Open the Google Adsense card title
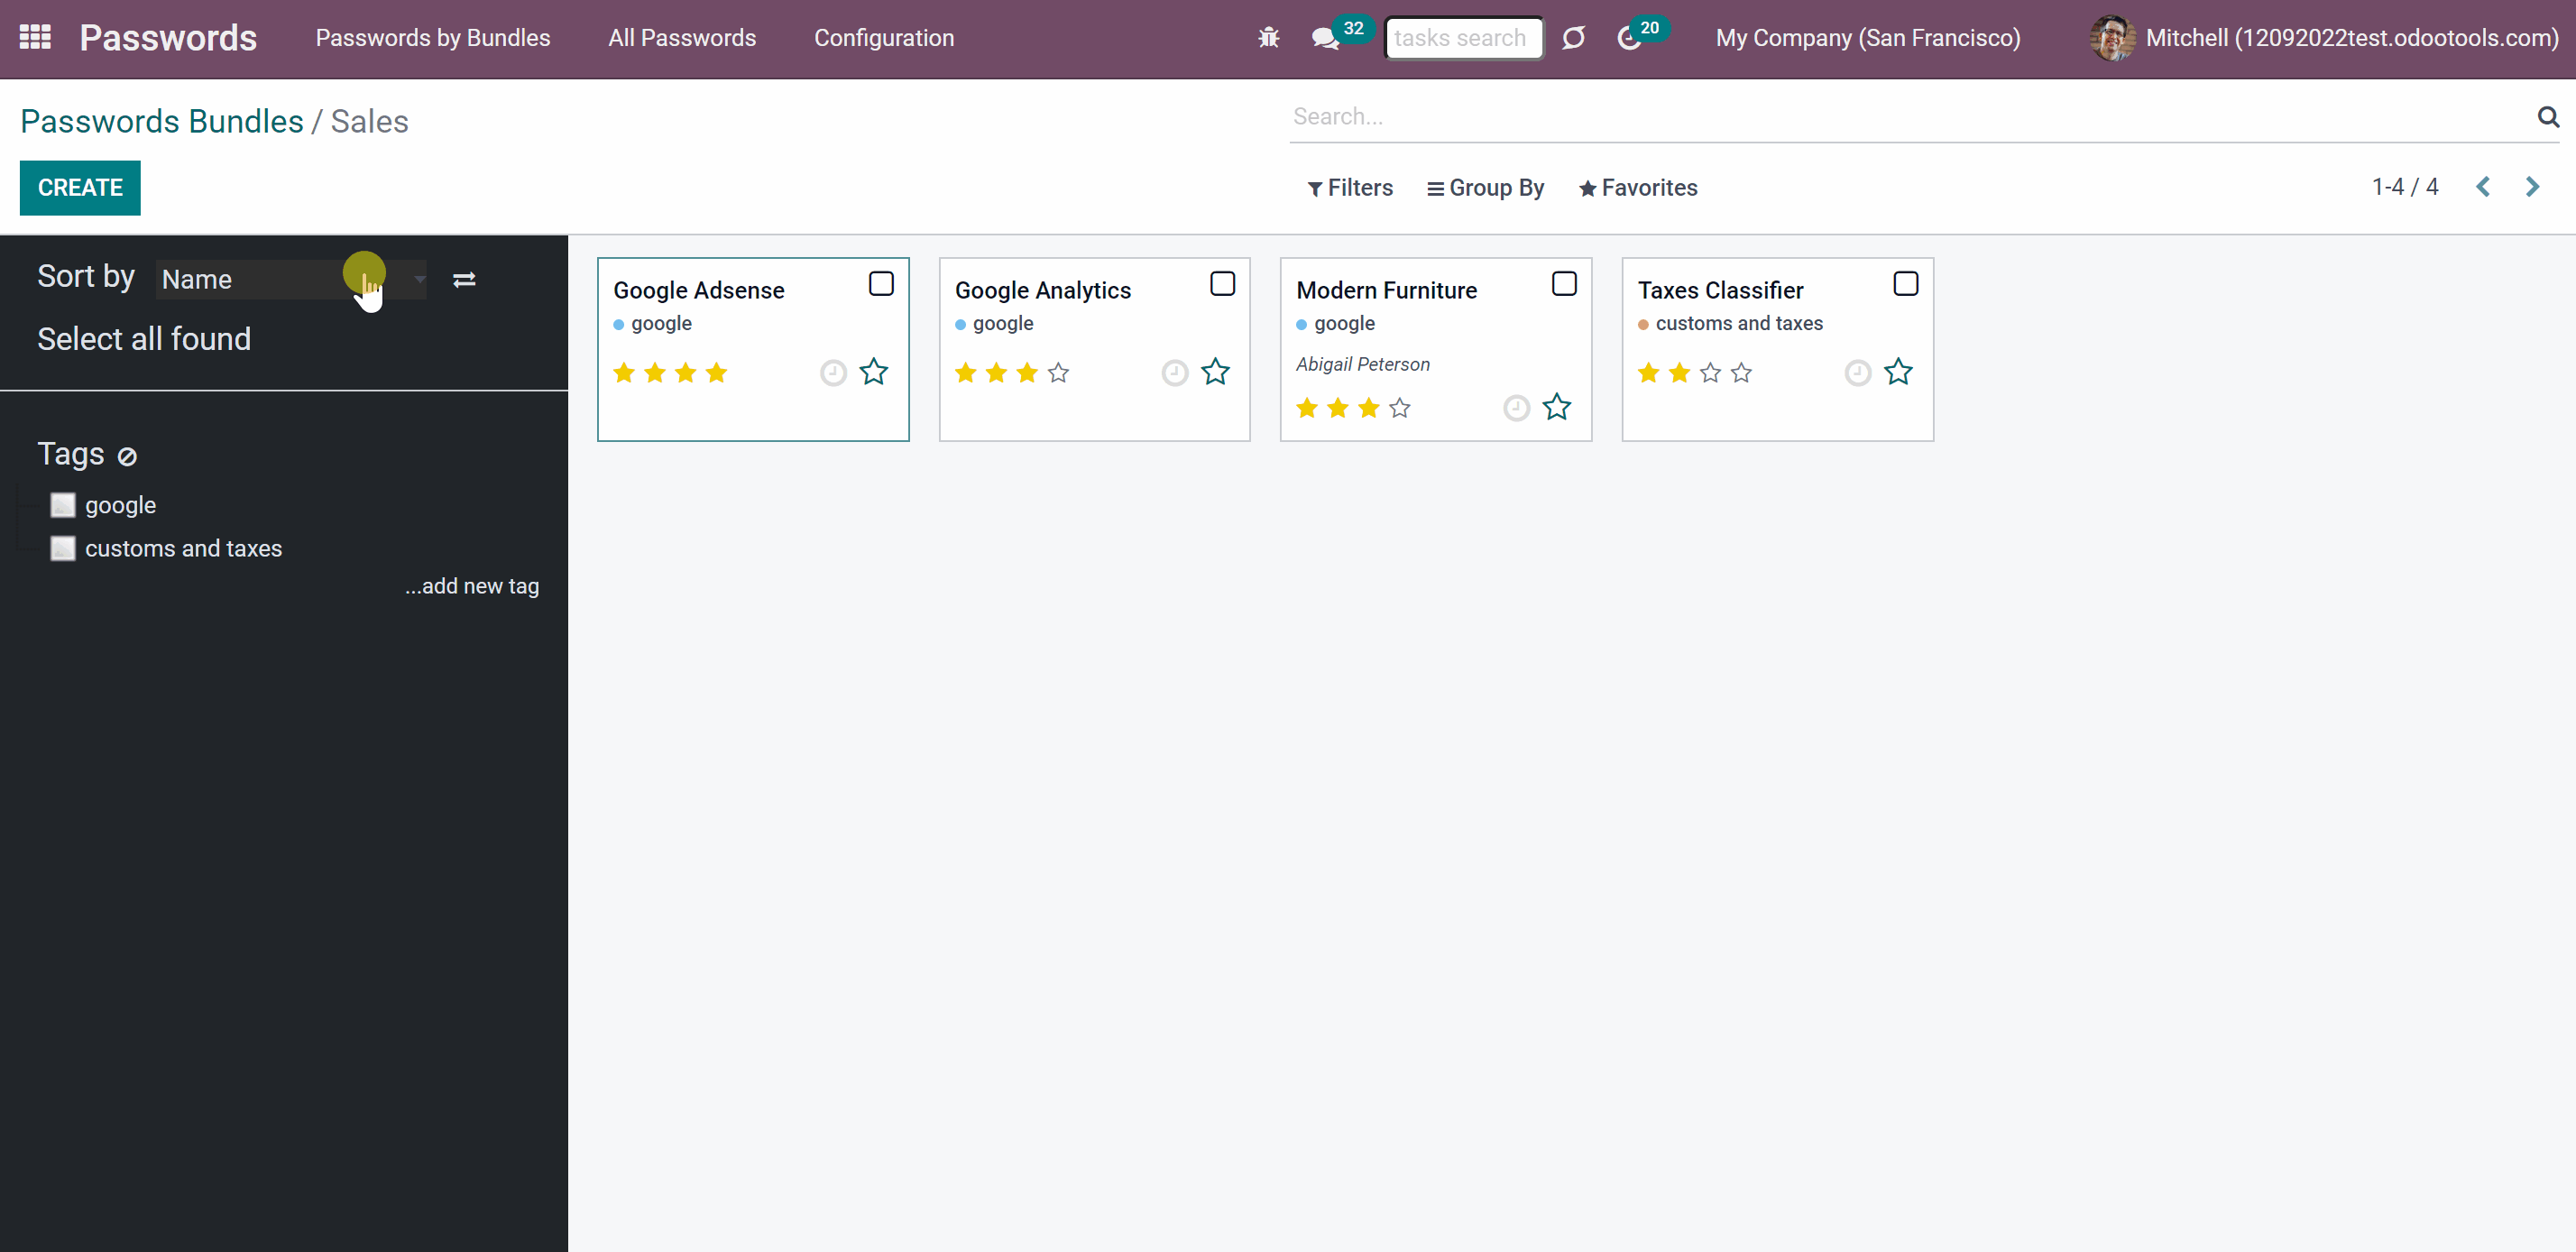Screen dimensions: 2576x1252 698,290
